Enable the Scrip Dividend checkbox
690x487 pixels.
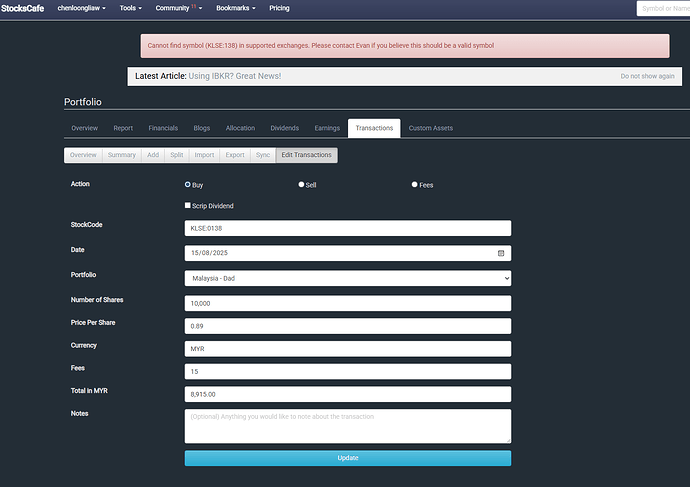(188, 206)
